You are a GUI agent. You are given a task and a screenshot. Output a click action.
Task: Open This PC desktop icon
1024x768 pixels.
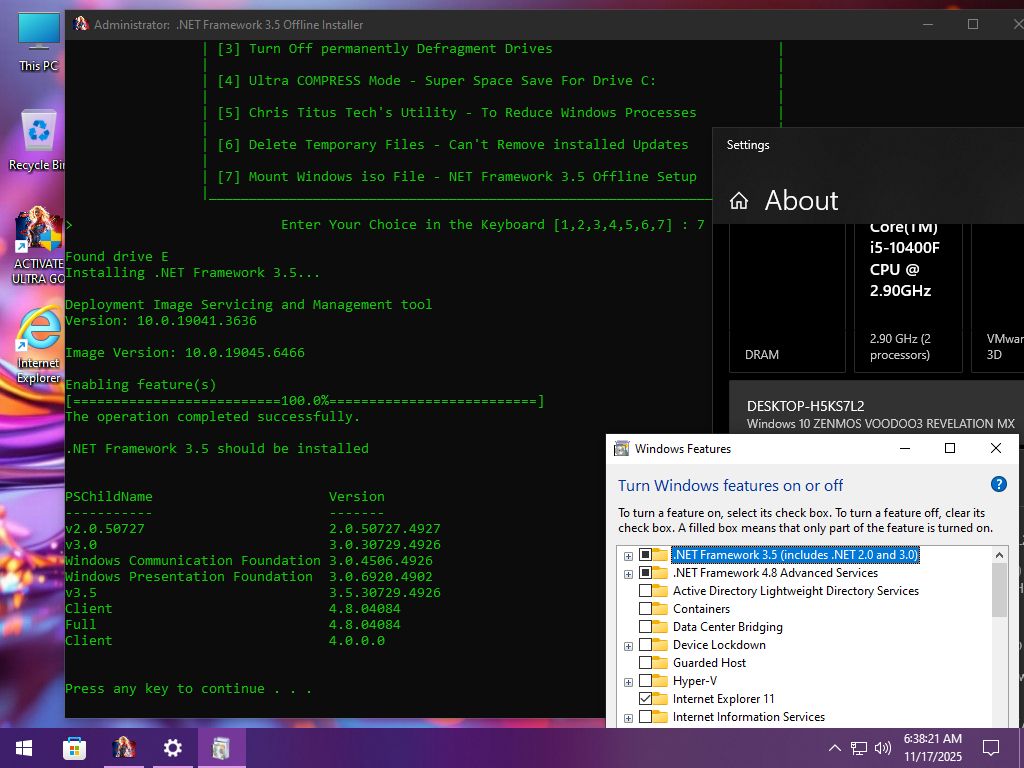tap(38, 42)
